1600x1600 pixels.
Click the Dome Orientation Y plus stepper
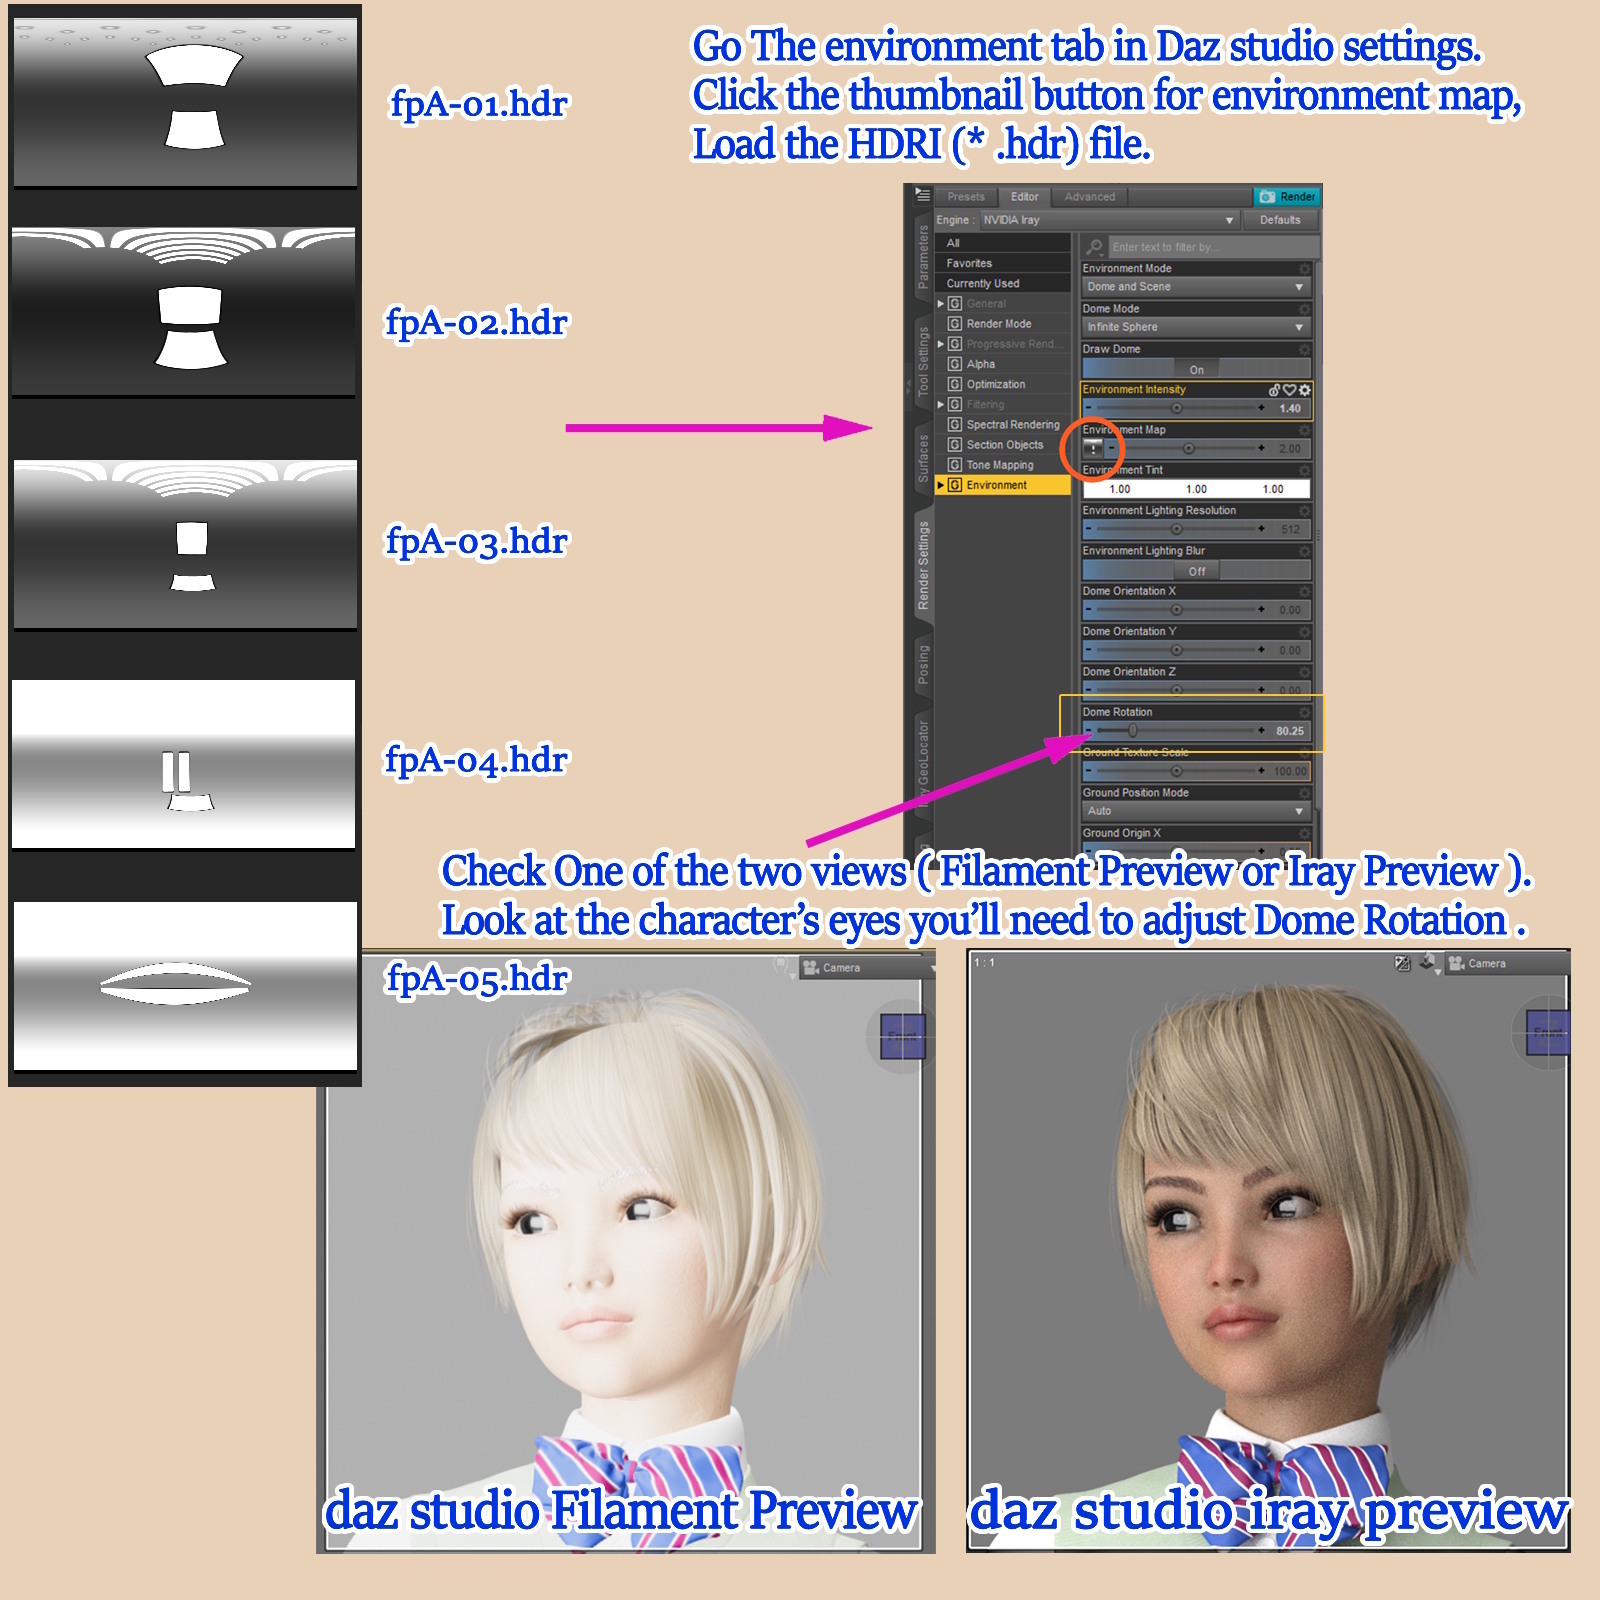click(1262, 650)
